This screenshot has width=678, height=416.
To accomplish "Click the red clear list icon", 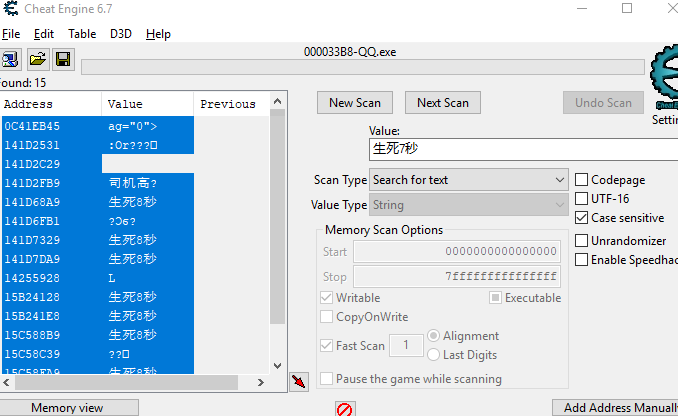I will point(345,409).
